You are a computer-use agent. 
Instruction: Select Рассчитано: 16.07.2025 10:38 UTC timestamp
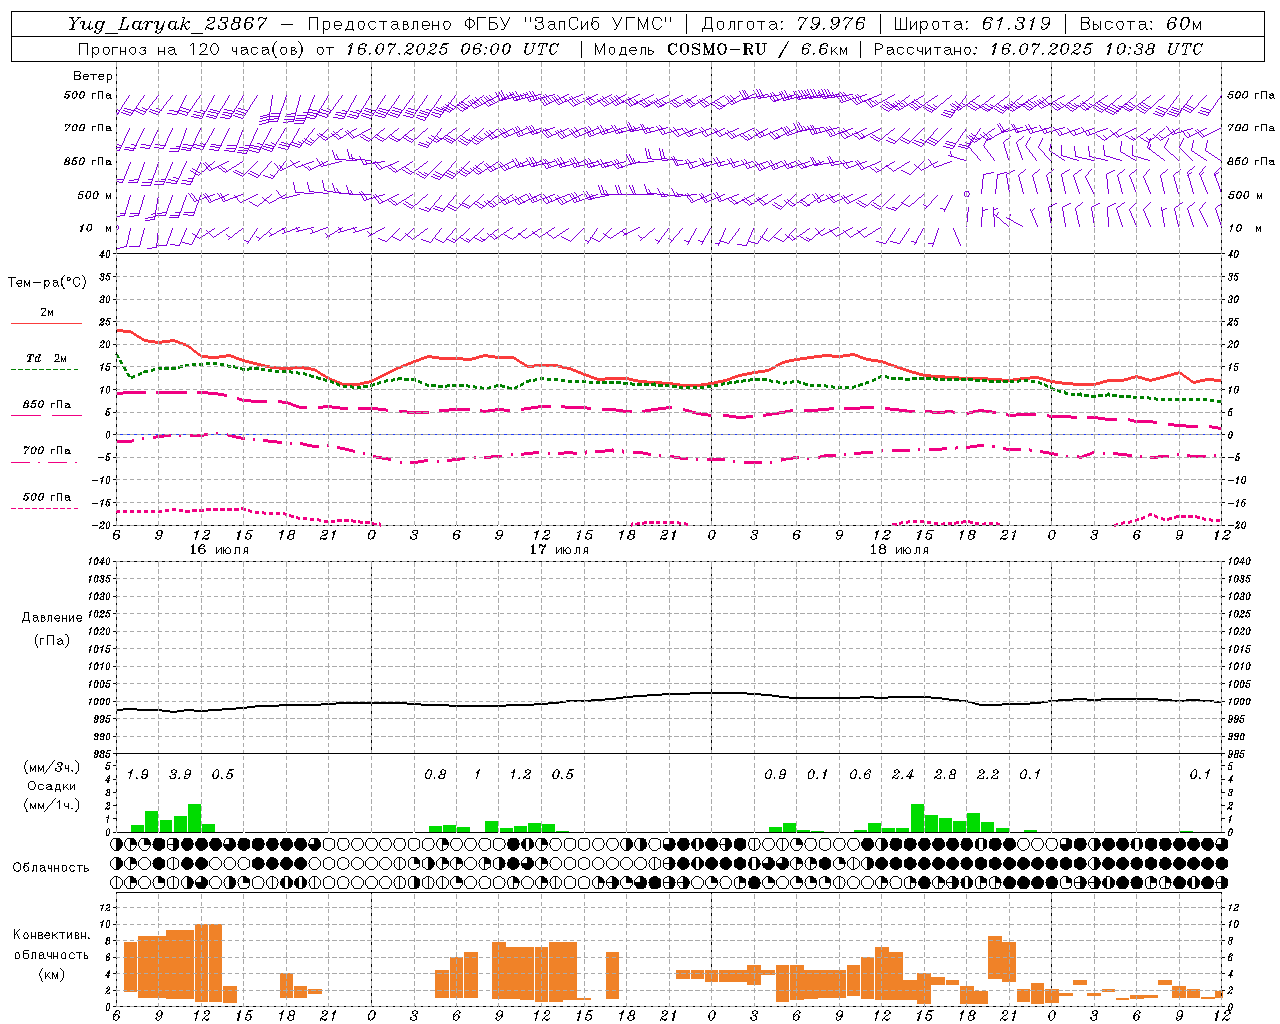[x=1038, y=49]
